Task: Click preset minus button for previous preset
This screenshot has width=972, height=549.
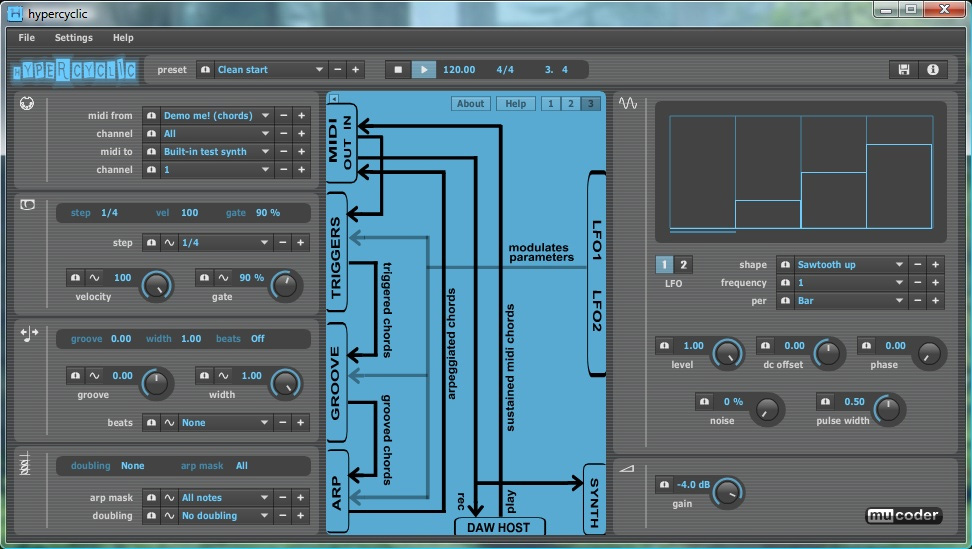Action: 338,69
